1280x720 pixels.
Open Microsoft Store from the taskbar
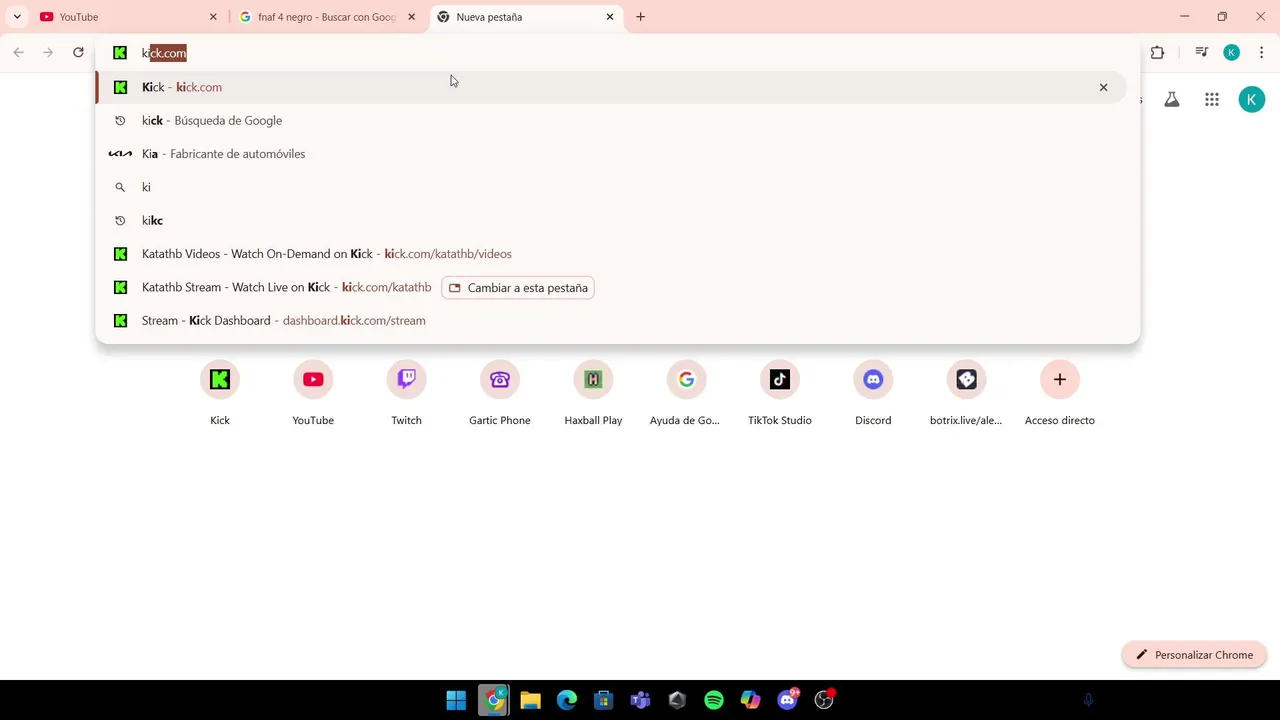(x=603, y=700)
